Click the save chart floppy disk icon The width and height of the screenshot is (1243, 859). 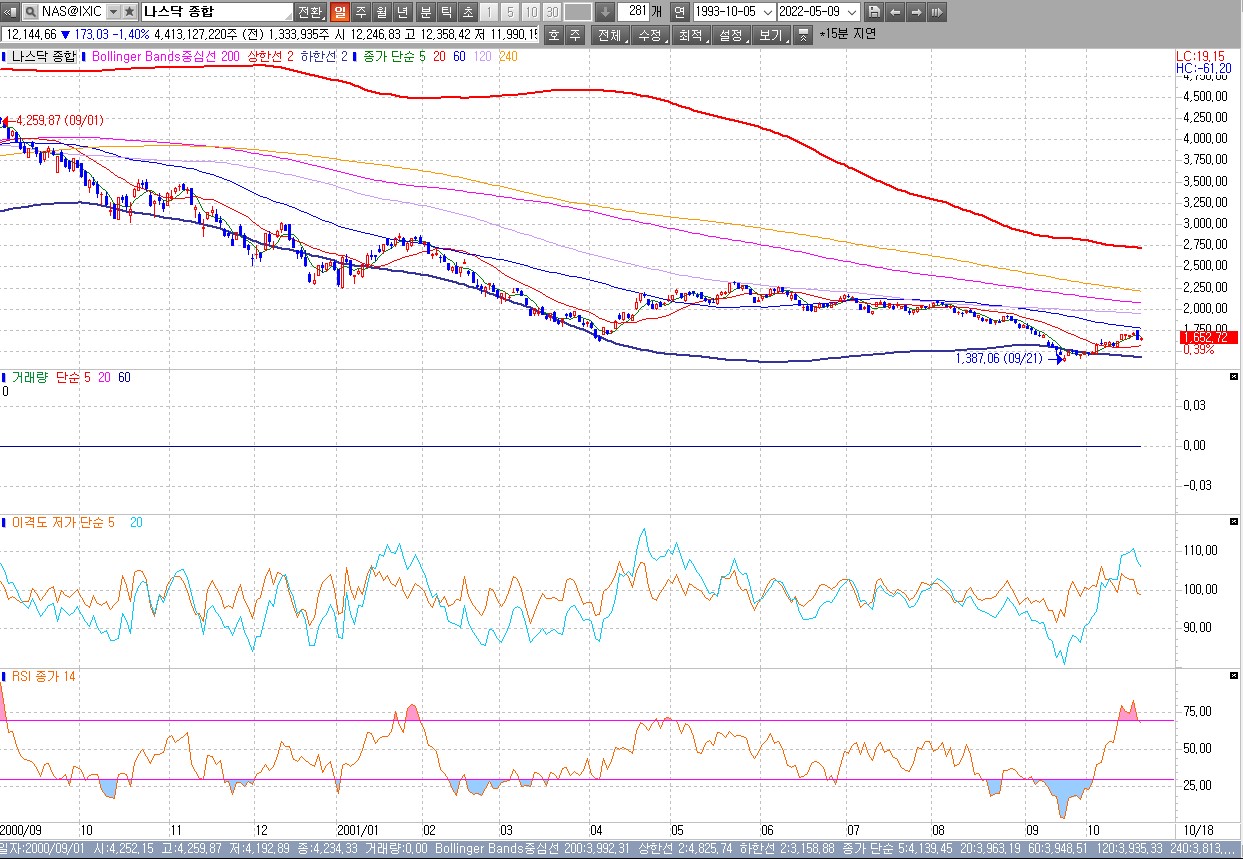tap(874, 12)
